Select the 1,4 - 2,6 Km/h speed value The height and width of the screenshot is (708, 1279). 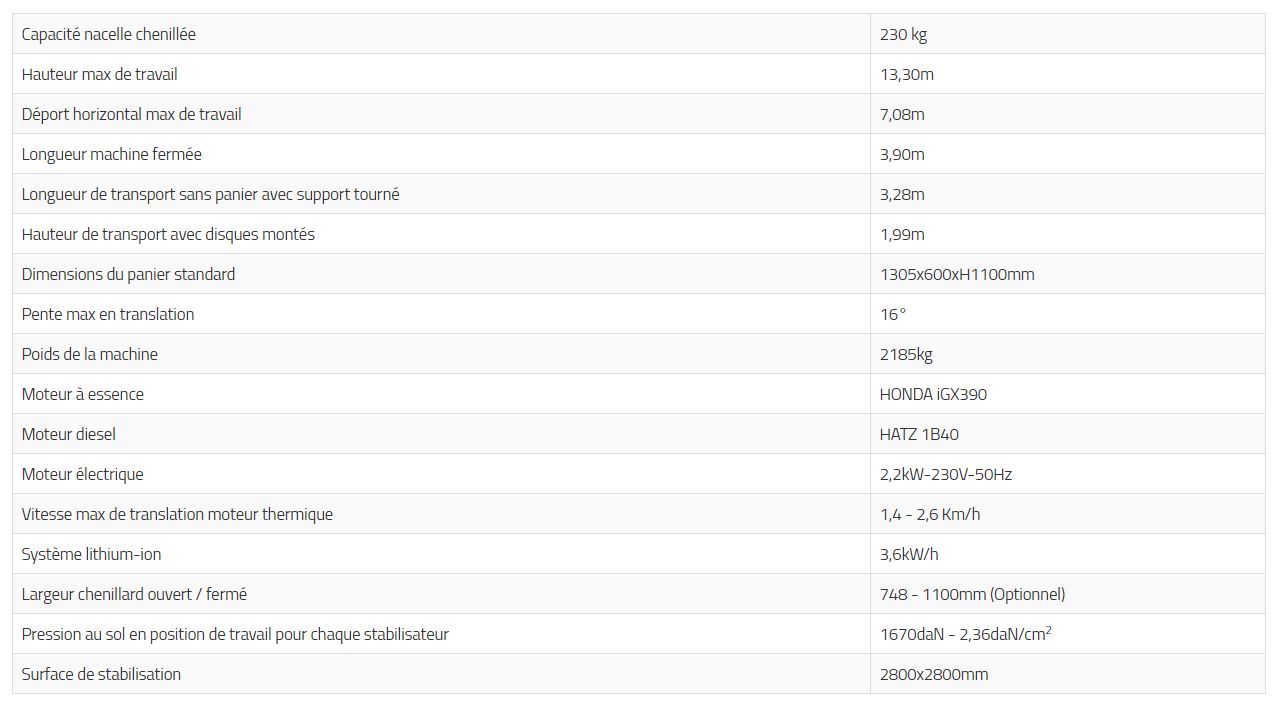pos(930,514)
